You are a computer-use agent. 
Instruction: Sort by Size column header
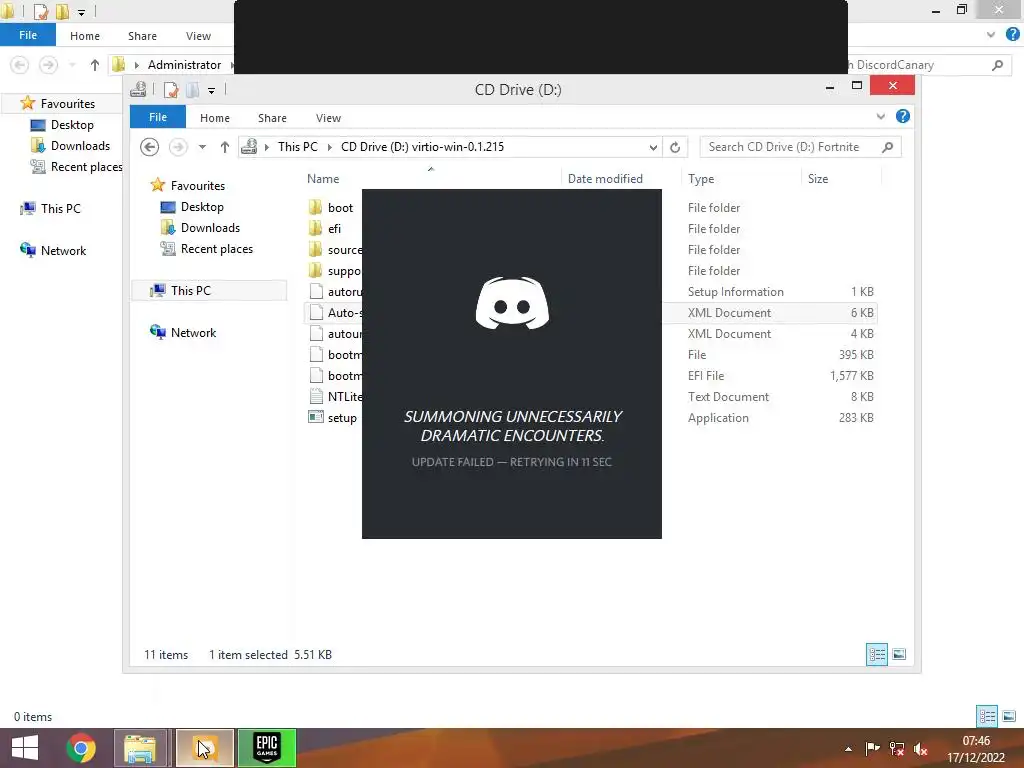click(818, 178)
